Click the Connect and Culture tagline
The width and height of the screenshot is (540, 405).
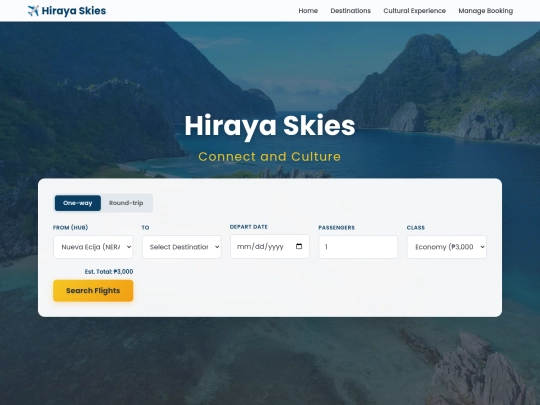click(x=270, y=157)
